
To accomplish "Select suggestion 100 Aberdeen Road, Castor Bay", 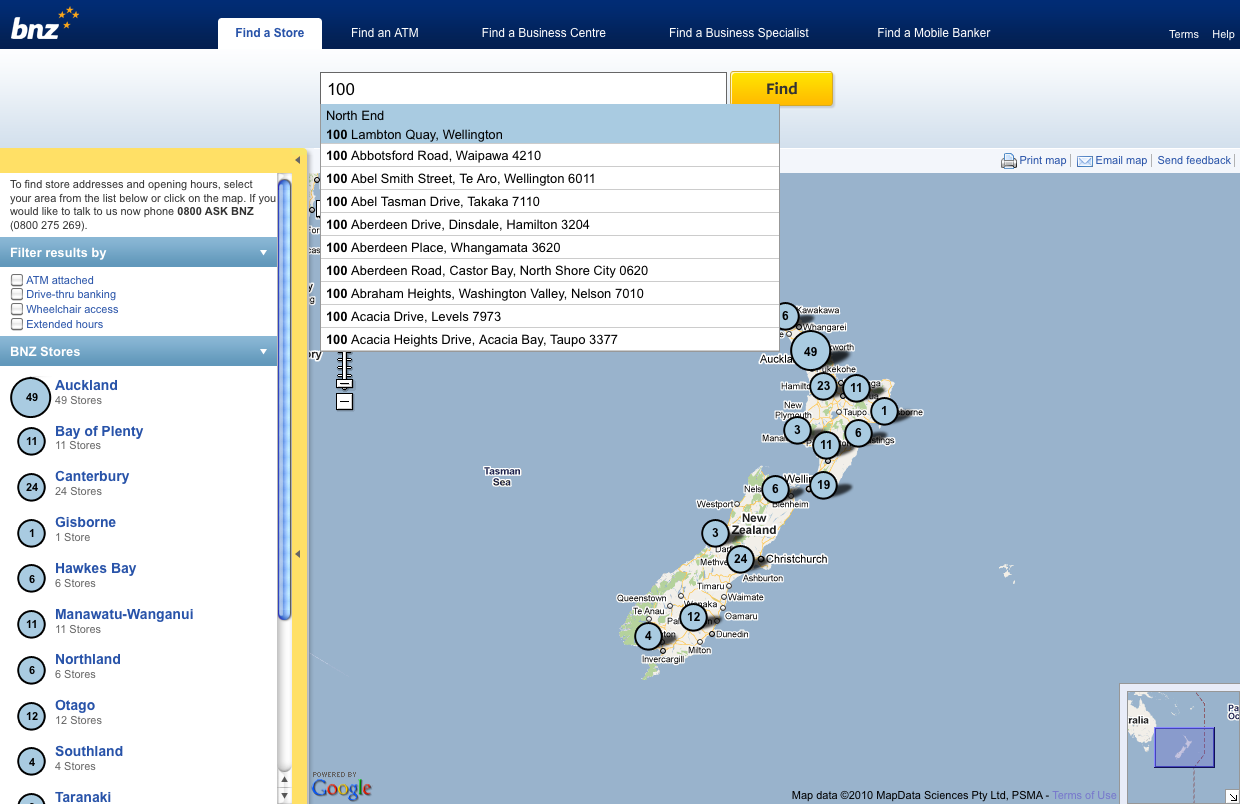I will [x=549, y=271].
